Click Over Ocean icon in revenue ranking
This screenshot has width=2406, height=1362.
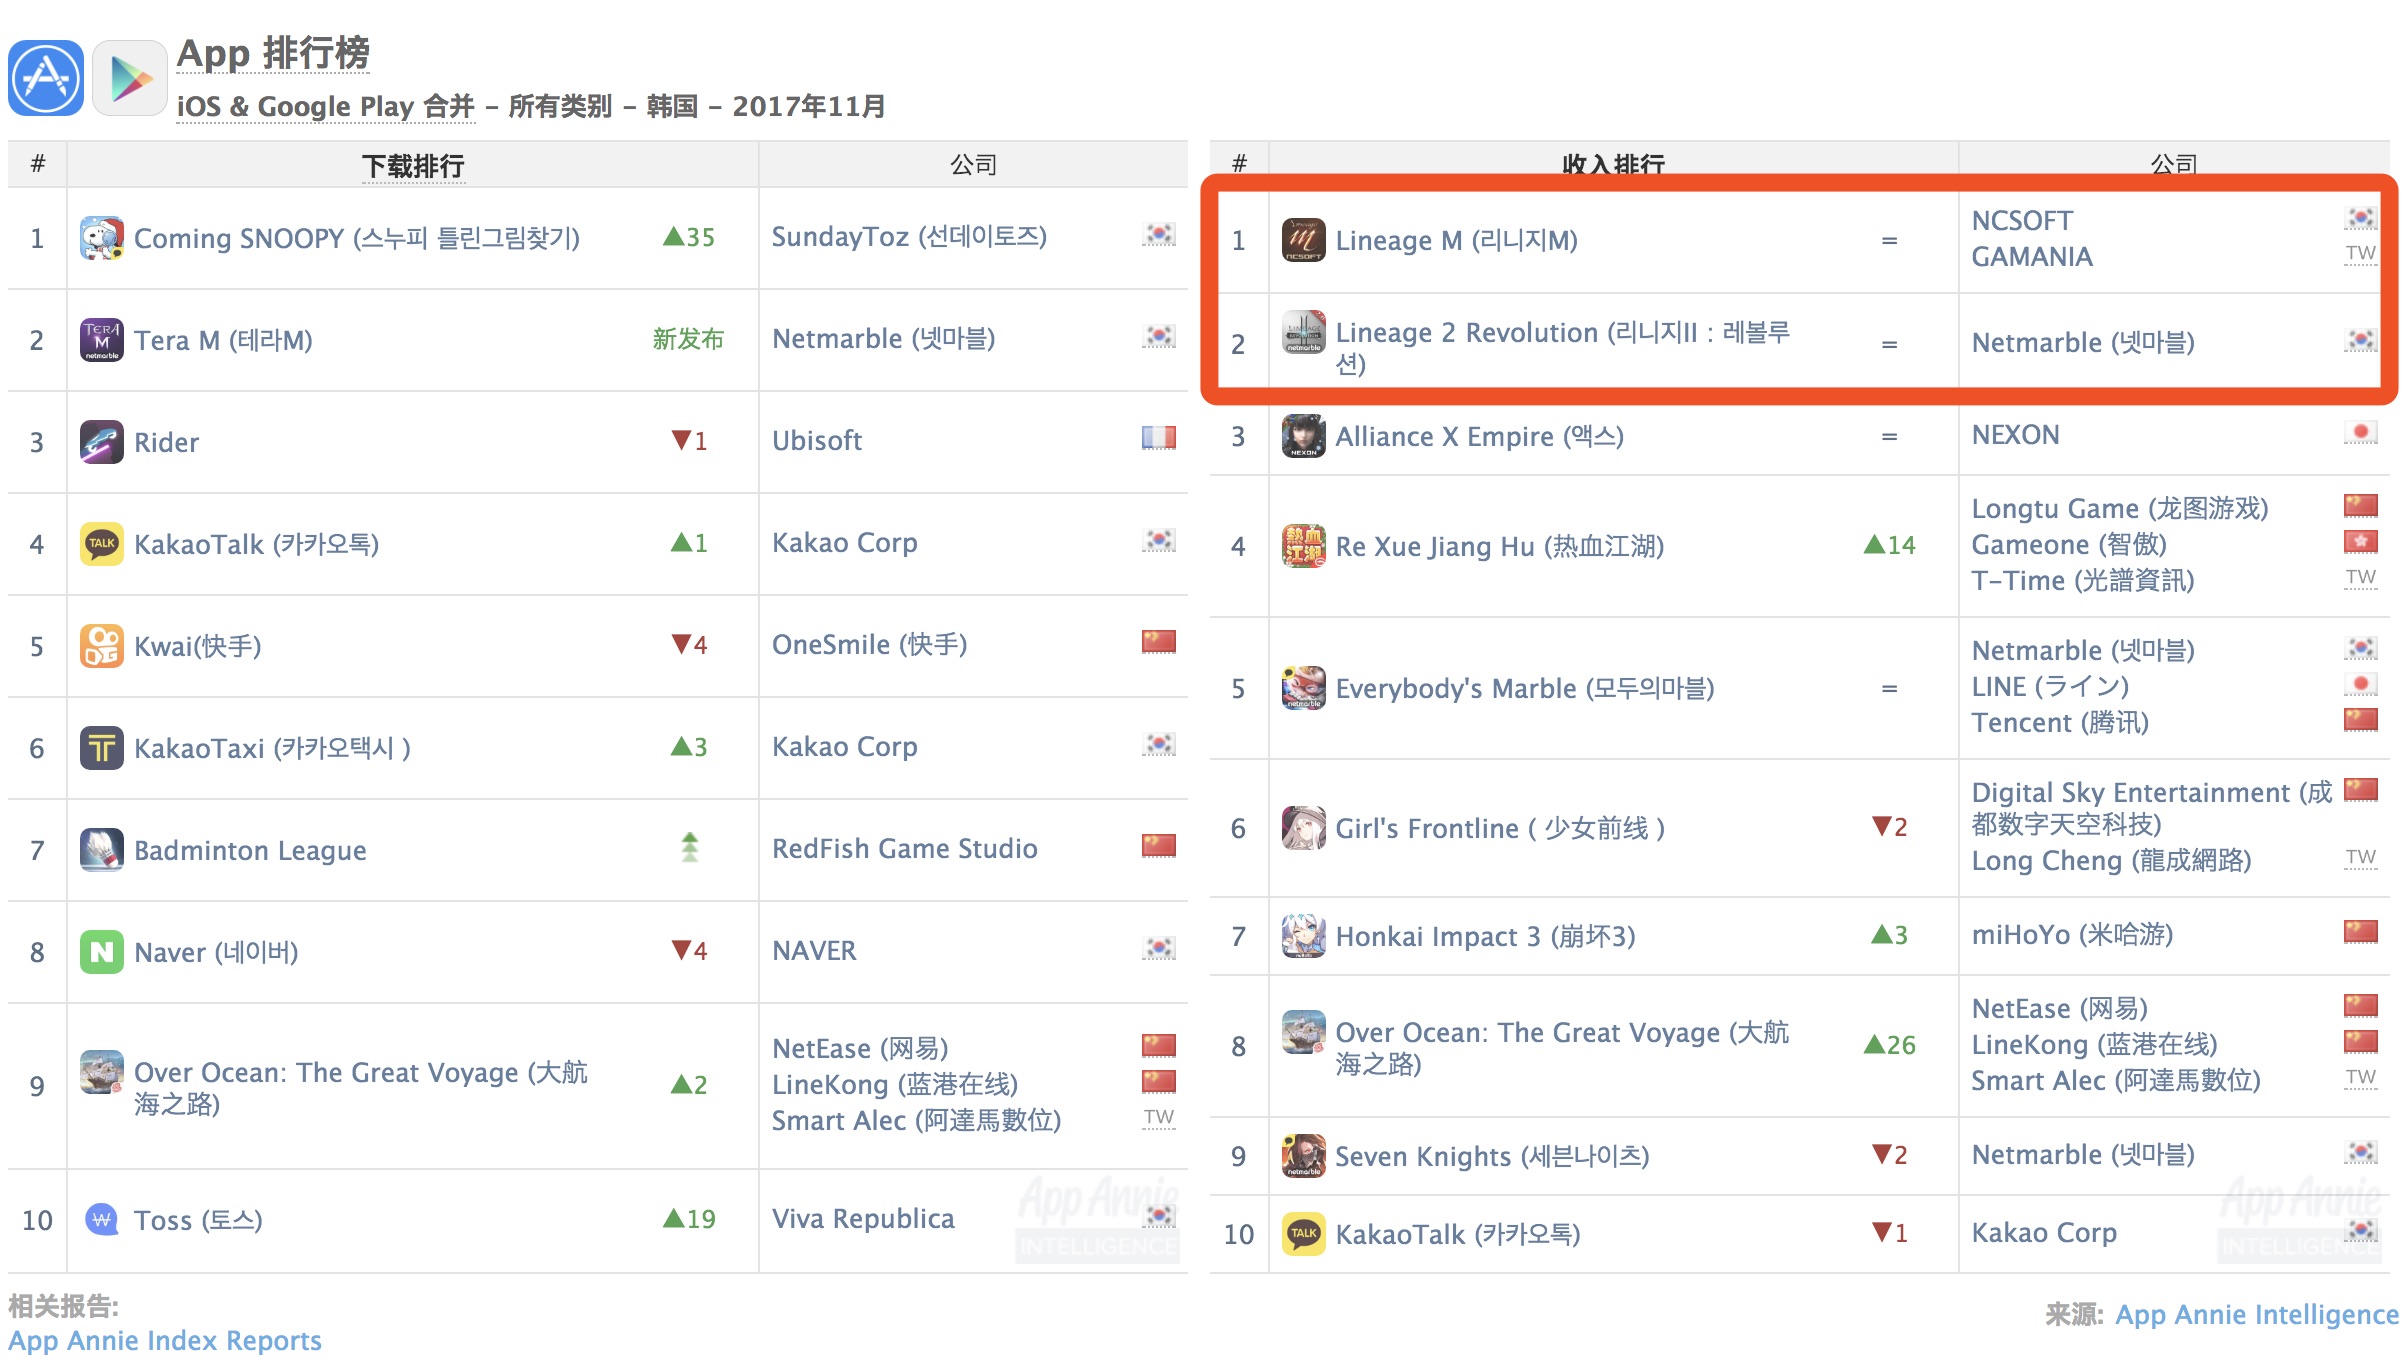[x=1304, y=1032]
